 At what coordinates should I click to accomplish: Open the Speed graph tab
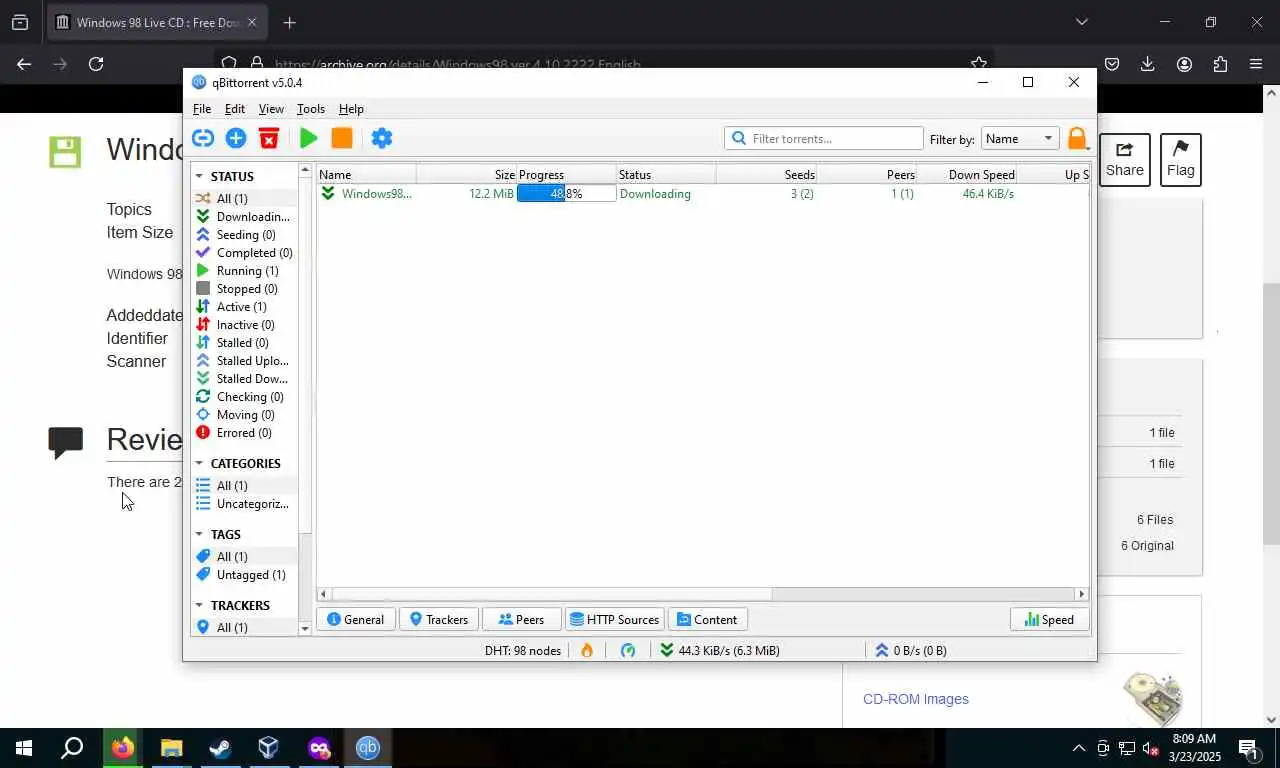1049,619
